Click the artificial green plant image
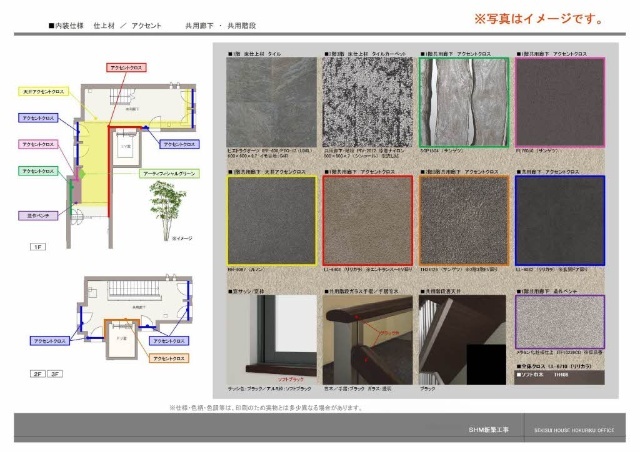 167,210
